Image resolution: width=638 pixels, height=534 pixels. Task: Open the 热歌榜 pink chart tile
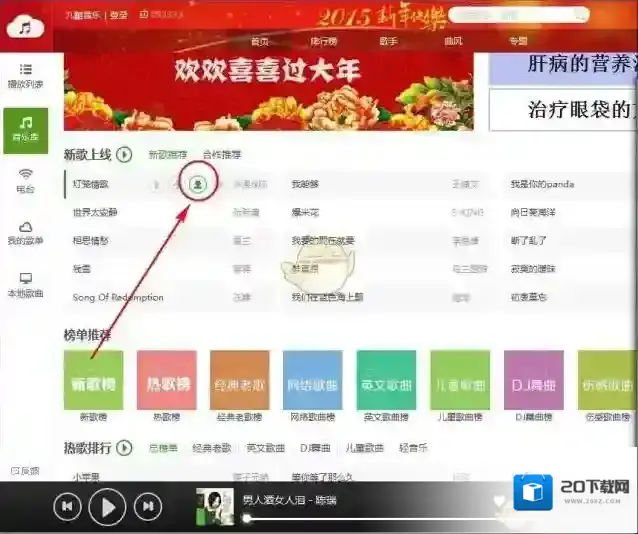167,380
